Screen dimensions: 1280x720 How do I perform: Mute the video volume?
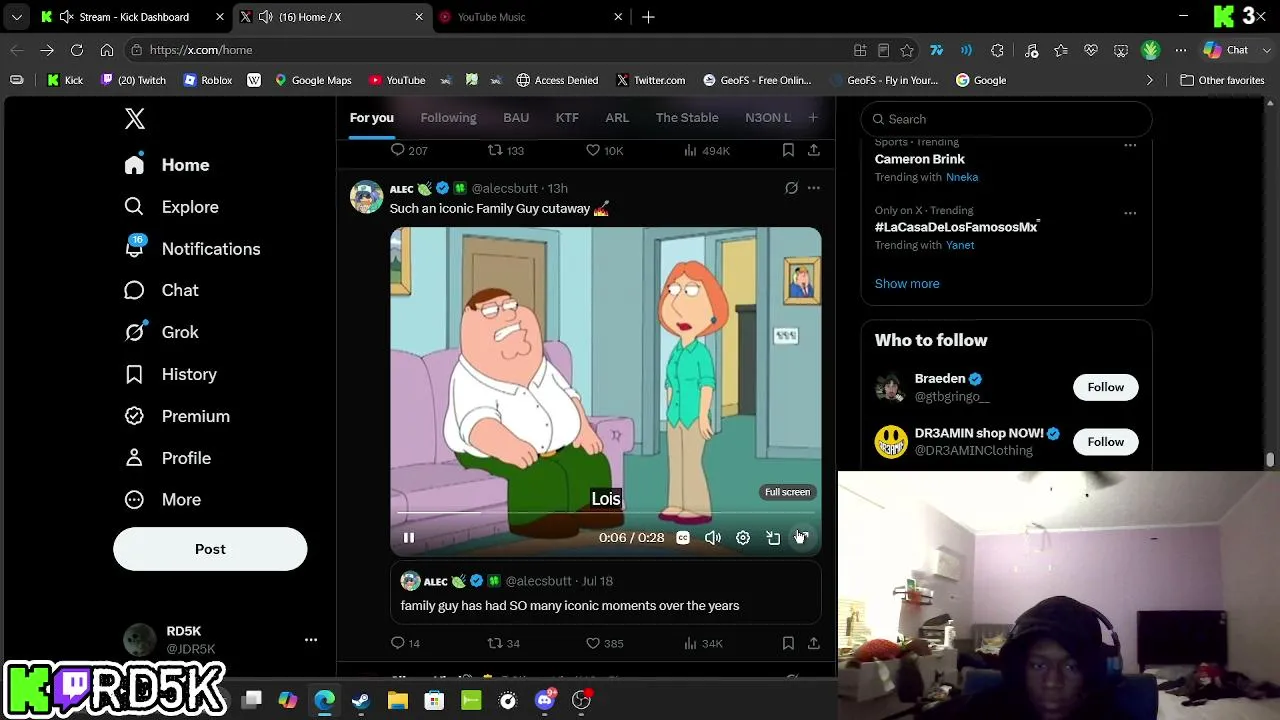click(713, 538)
